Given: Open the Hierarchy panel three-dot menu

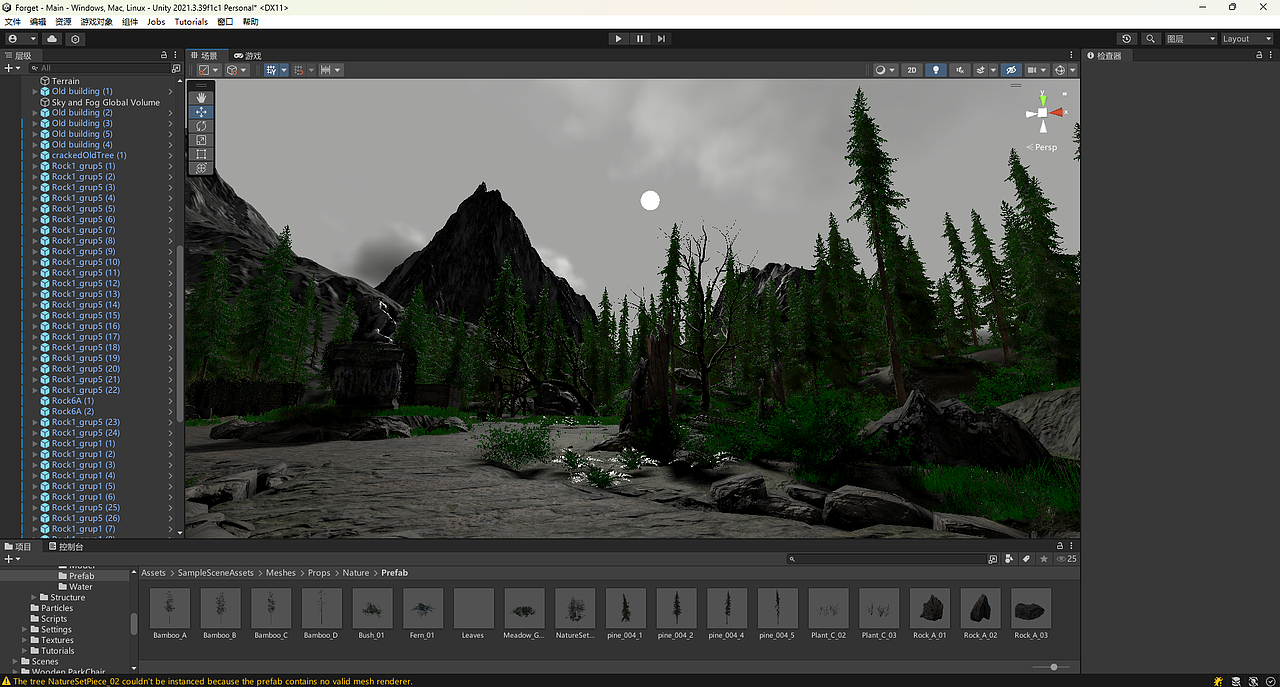Looking at the screenshot, I should tap(176, 55).
